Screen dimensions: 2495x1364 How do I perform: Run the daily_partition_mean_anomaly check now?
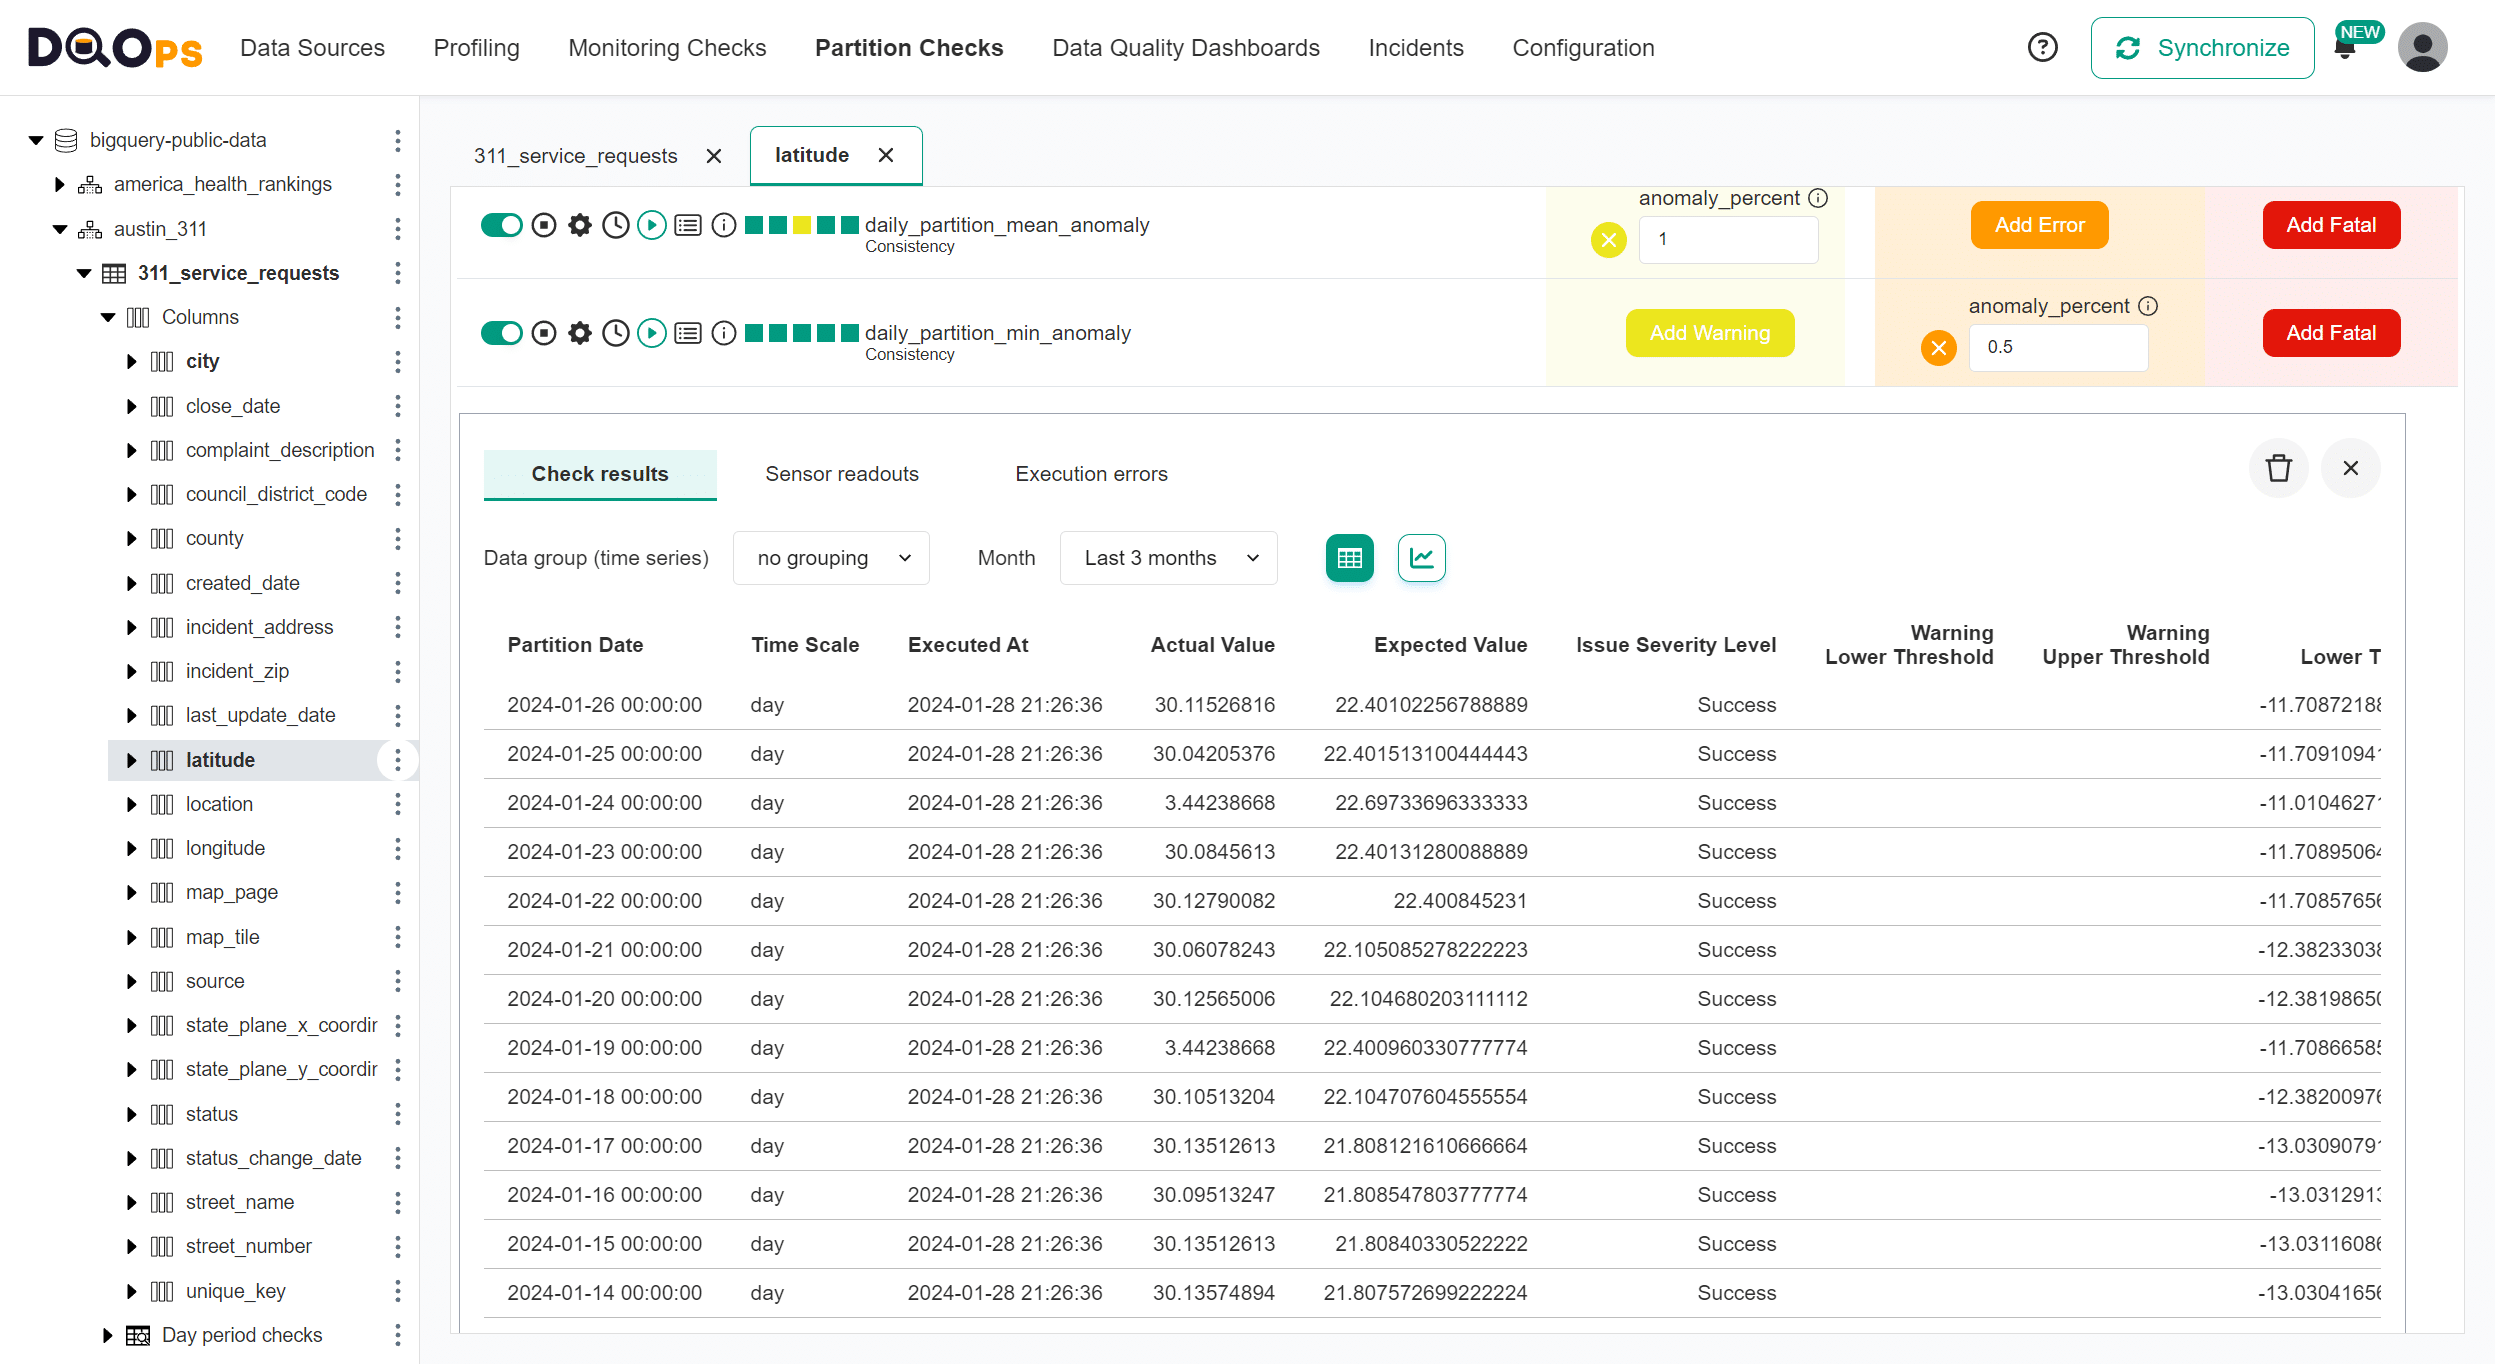[x=652, y=225]
